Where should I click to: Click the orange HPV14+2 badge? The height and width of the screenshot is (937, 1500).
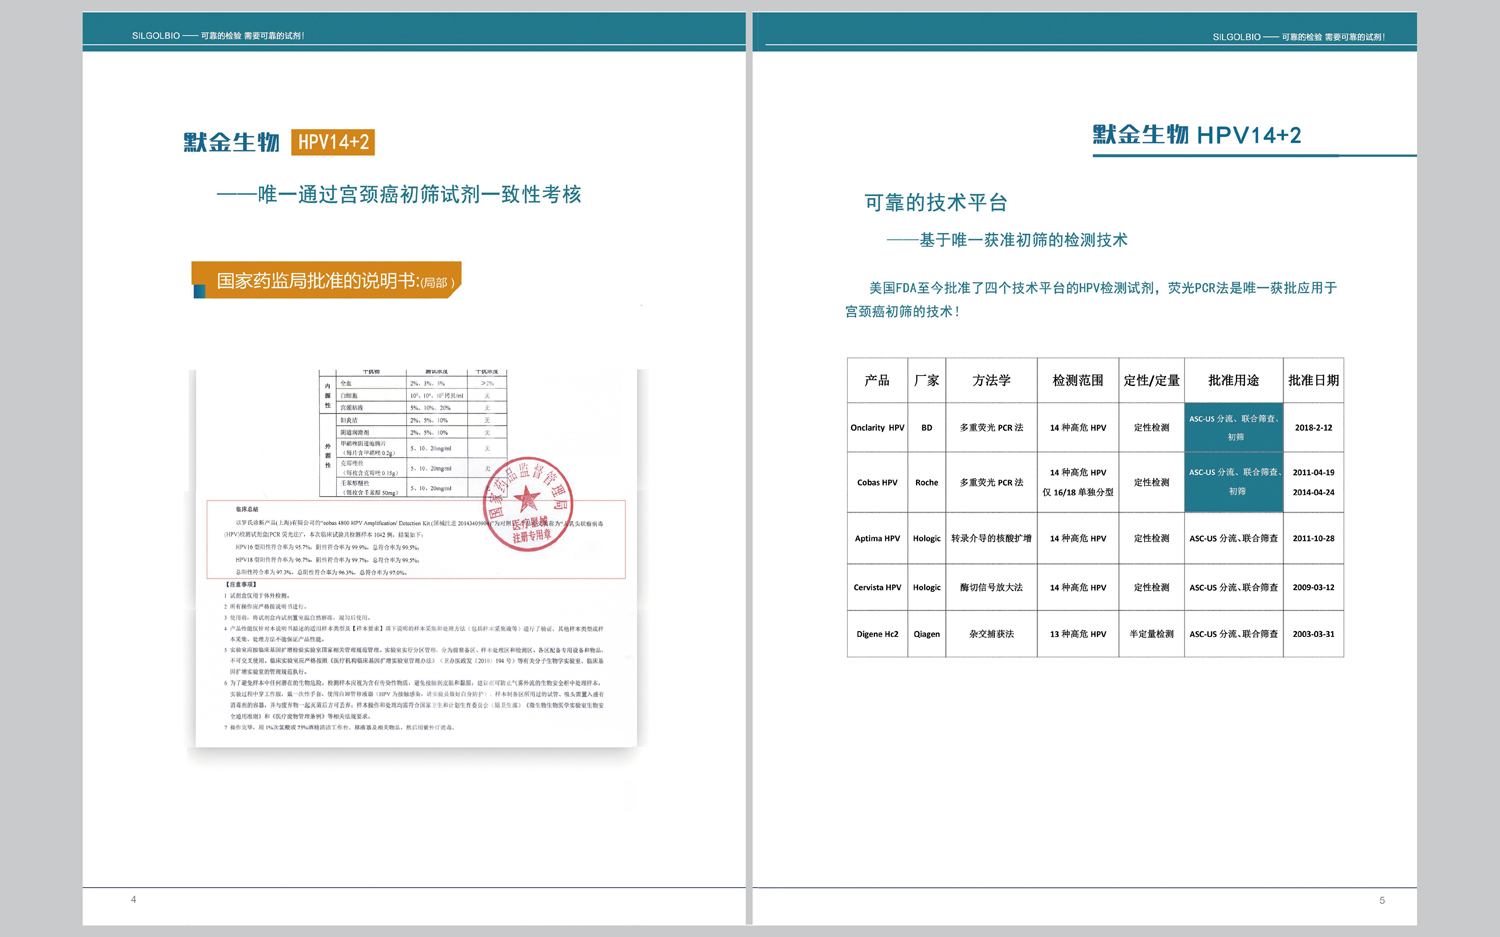(x=333, y=142)
